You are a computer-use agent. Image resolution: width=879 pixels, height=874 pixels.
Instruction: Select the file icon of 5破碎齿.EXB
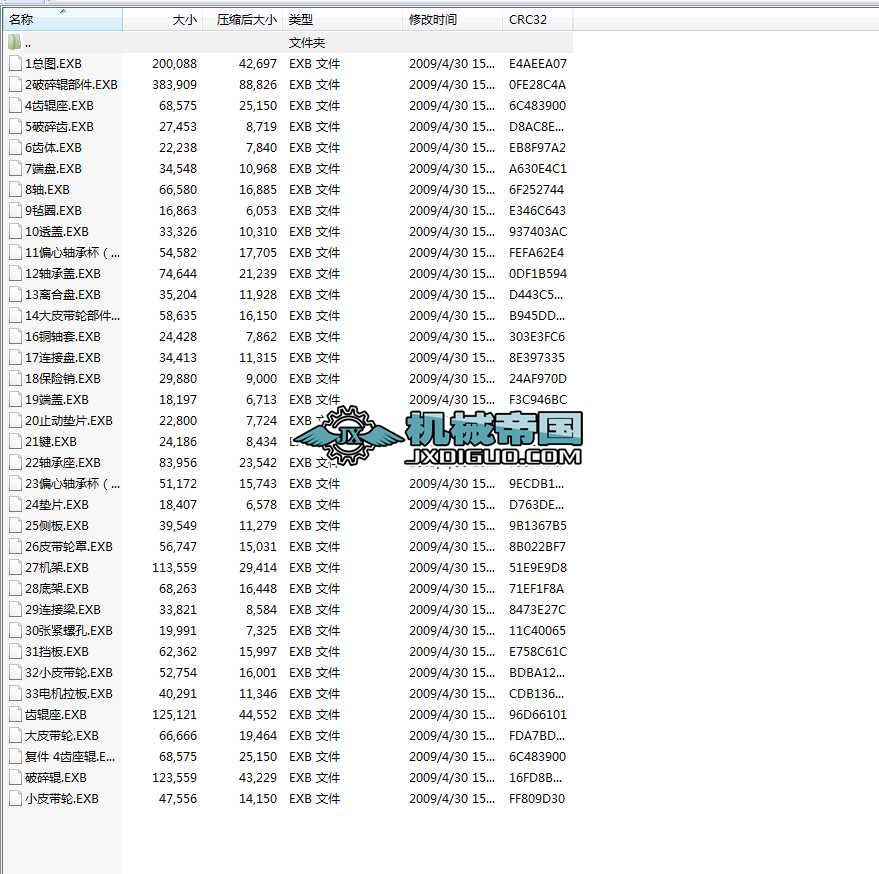click(15, 127)
